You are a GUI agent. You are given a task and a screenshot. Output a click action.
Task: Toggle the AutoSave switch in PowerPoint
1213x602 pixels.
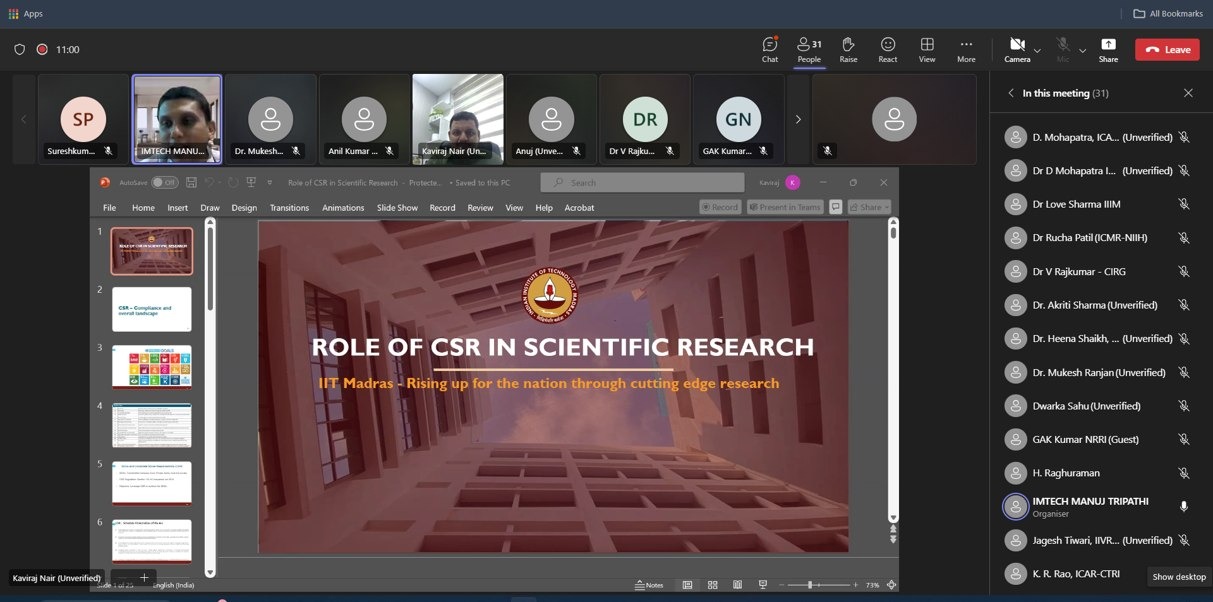click(164, 182)
